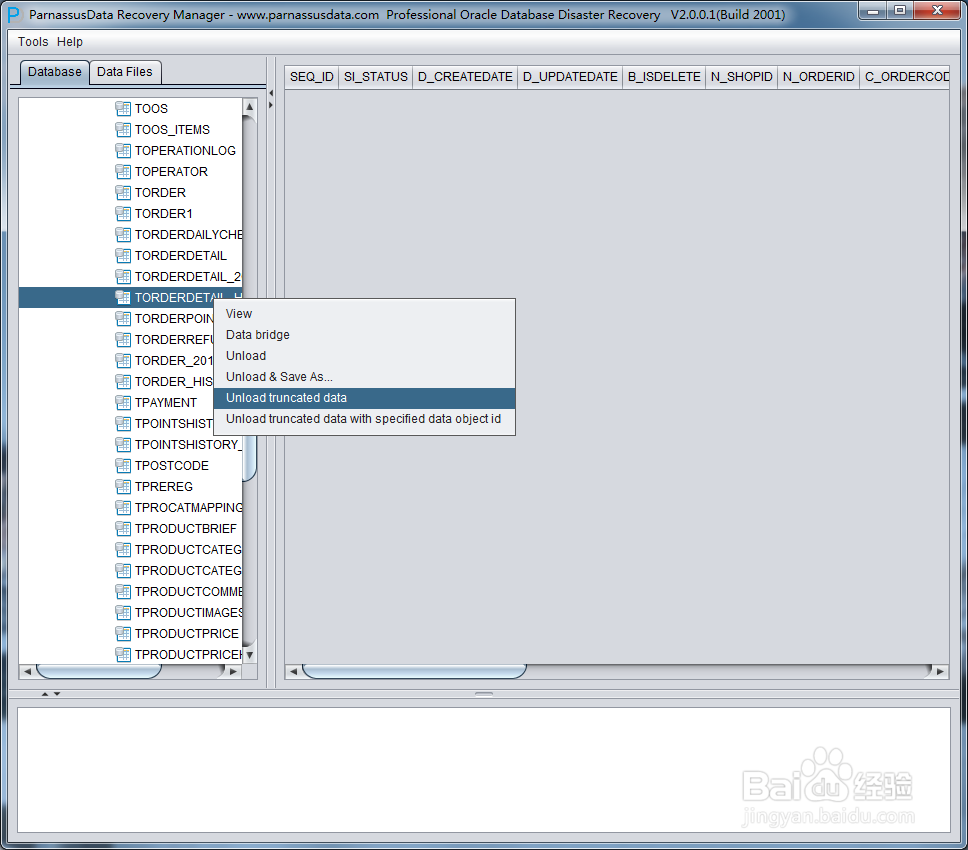
Task: Select Unload & Save As... option
Action: click(364, 377)
